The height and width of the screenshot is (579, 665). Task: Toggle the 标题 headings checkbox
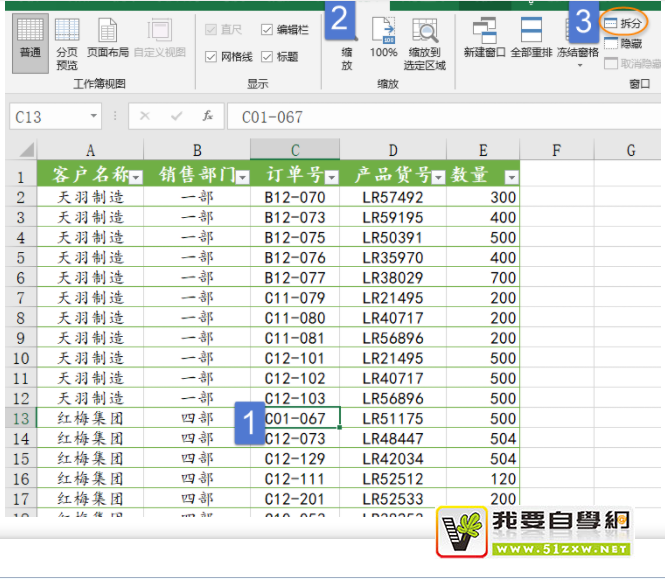268,57
